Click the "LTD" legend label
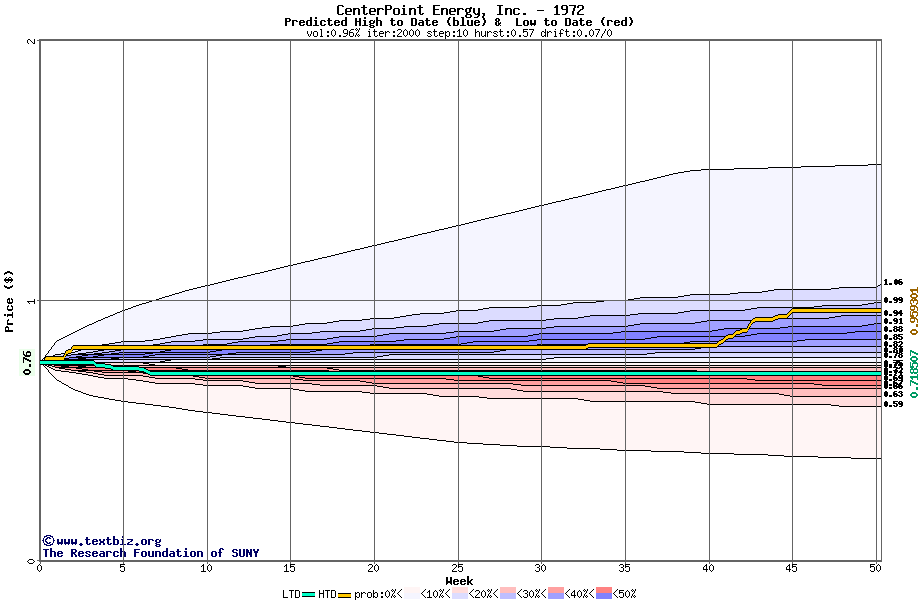The width and height of the screenshot is (920, 600). [292, 594]
